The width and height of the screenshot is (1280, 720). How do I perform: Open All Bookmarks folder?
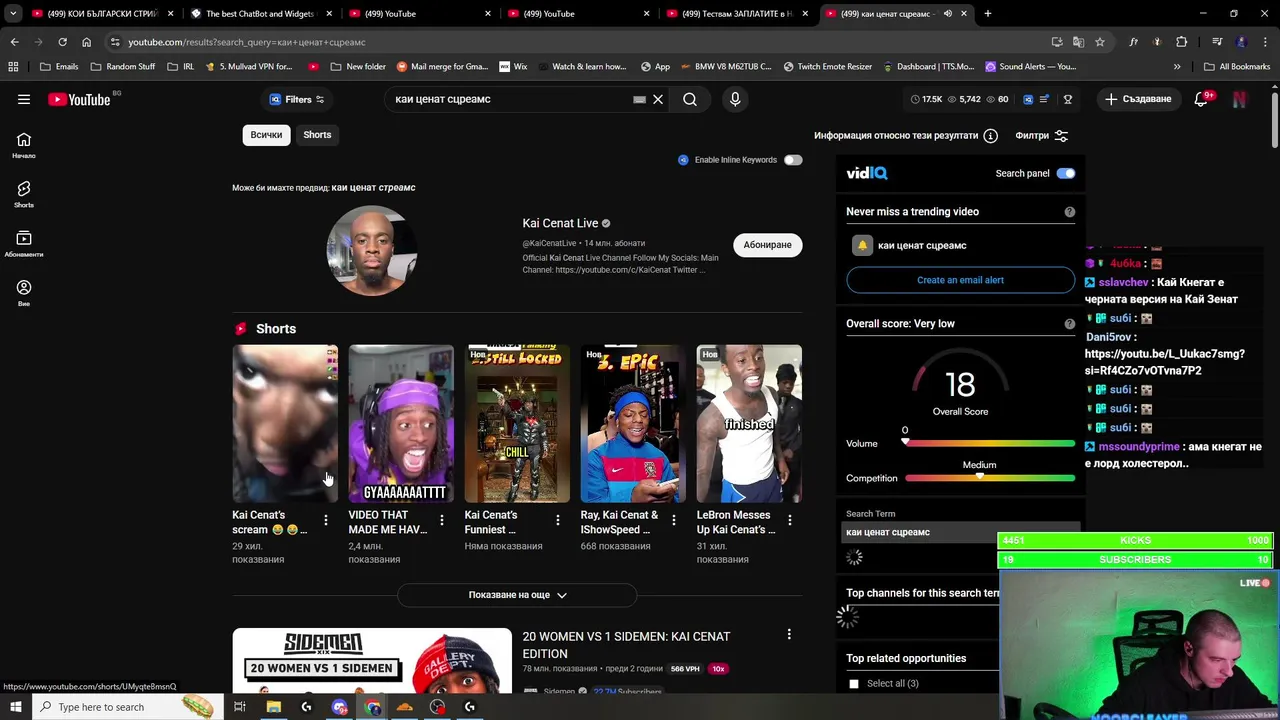[1237, 67]
